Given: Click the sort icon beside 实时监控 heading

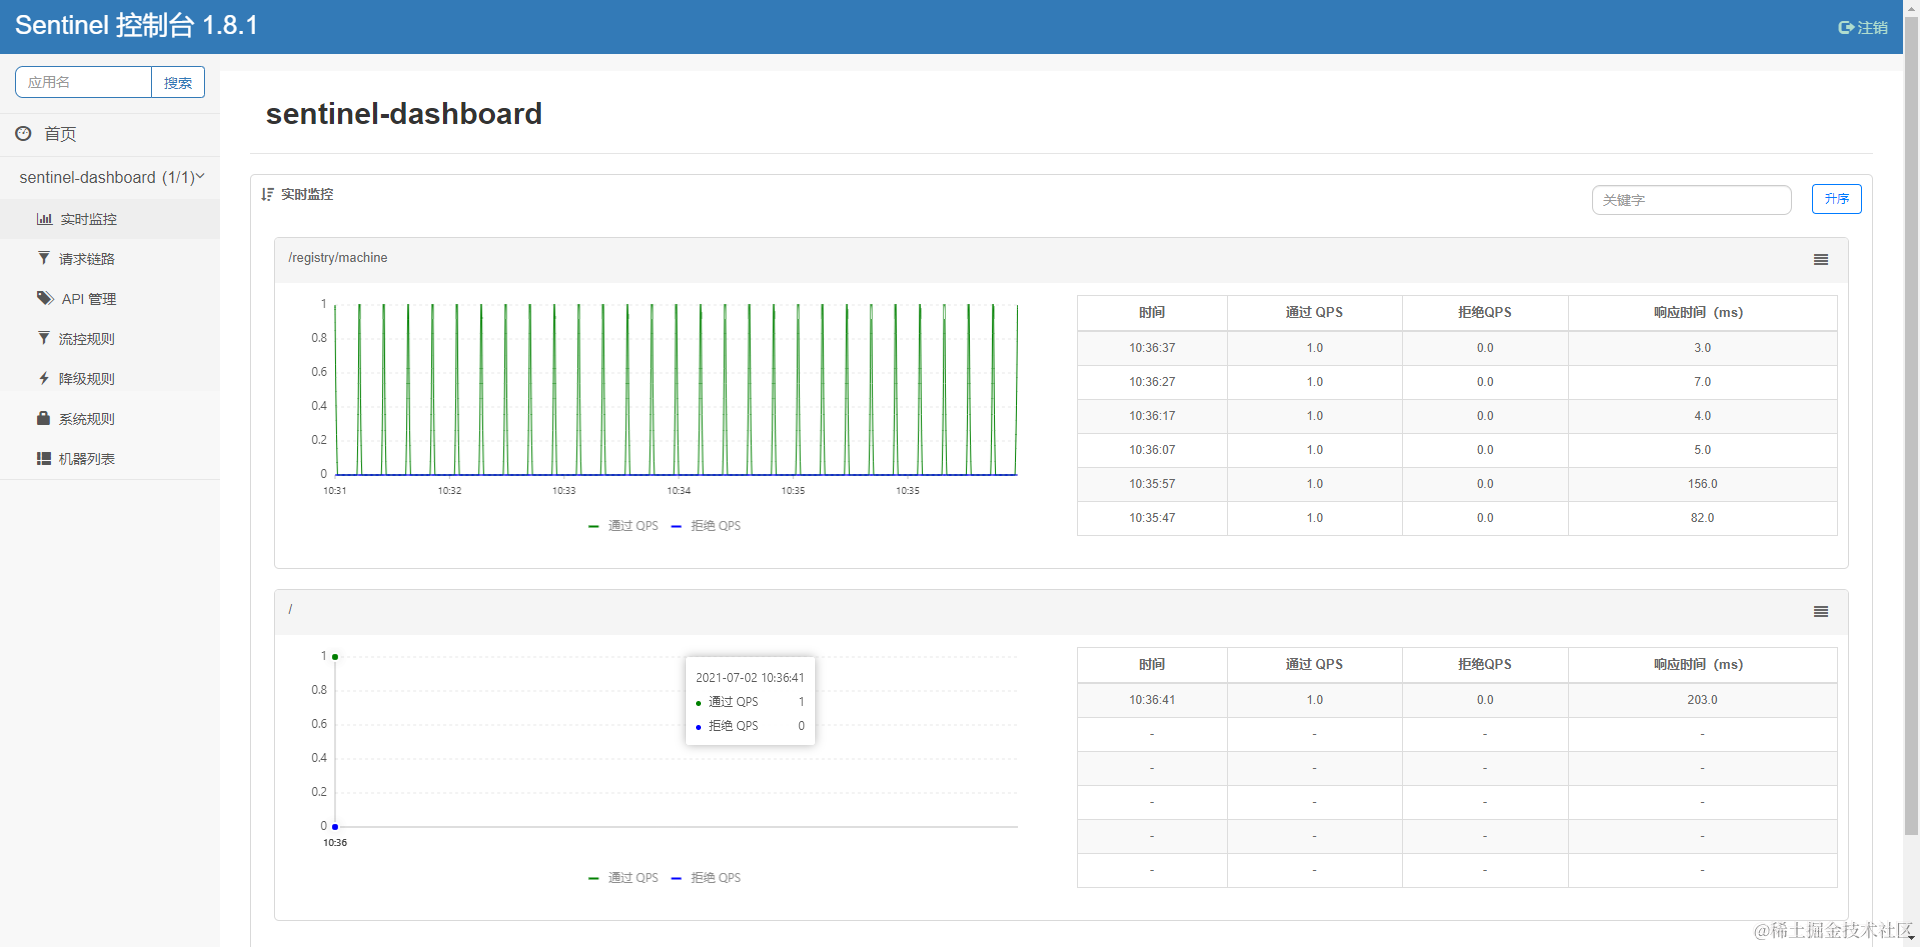Looking at the screenshot, I should 267,194.
